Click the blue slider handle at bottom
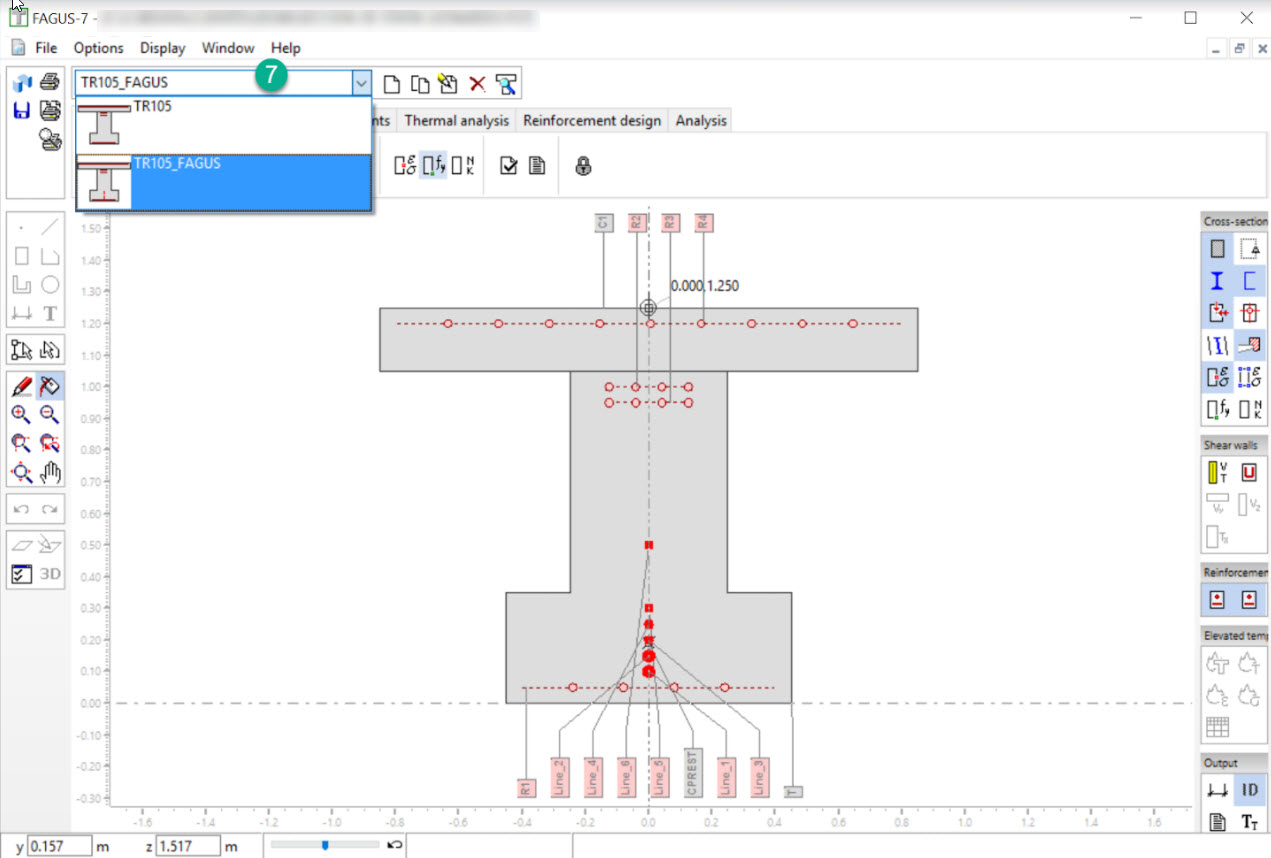The width and height of the screenshot is (1271, 858). click(x=325, y=846)
